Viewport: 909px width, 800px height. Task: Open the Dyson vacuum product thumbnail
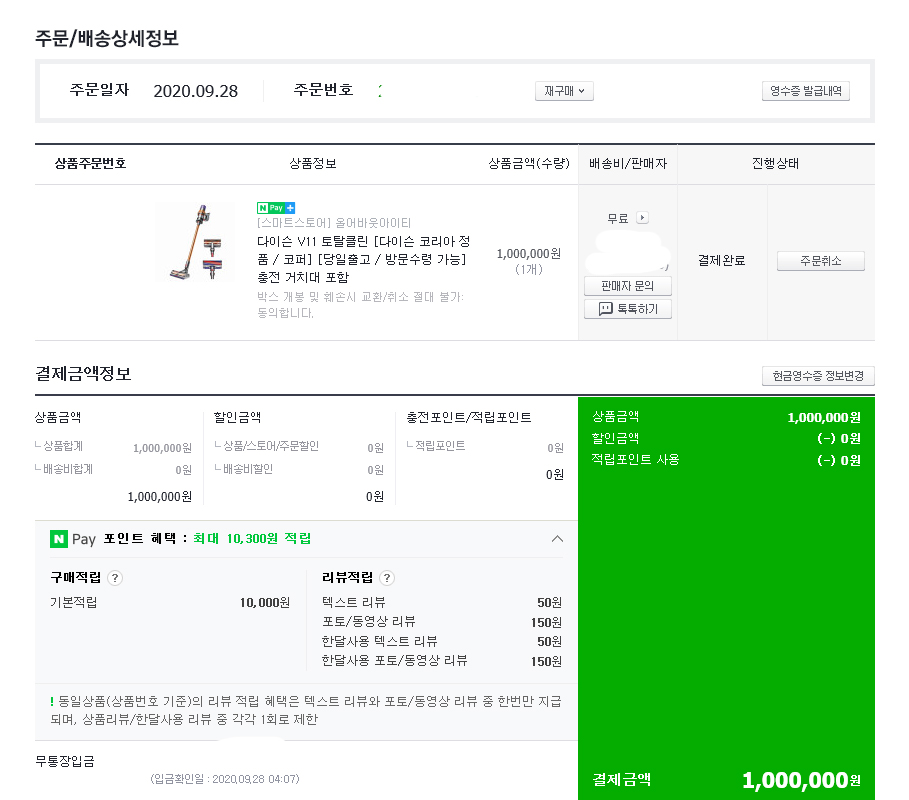tap(195, 243)
